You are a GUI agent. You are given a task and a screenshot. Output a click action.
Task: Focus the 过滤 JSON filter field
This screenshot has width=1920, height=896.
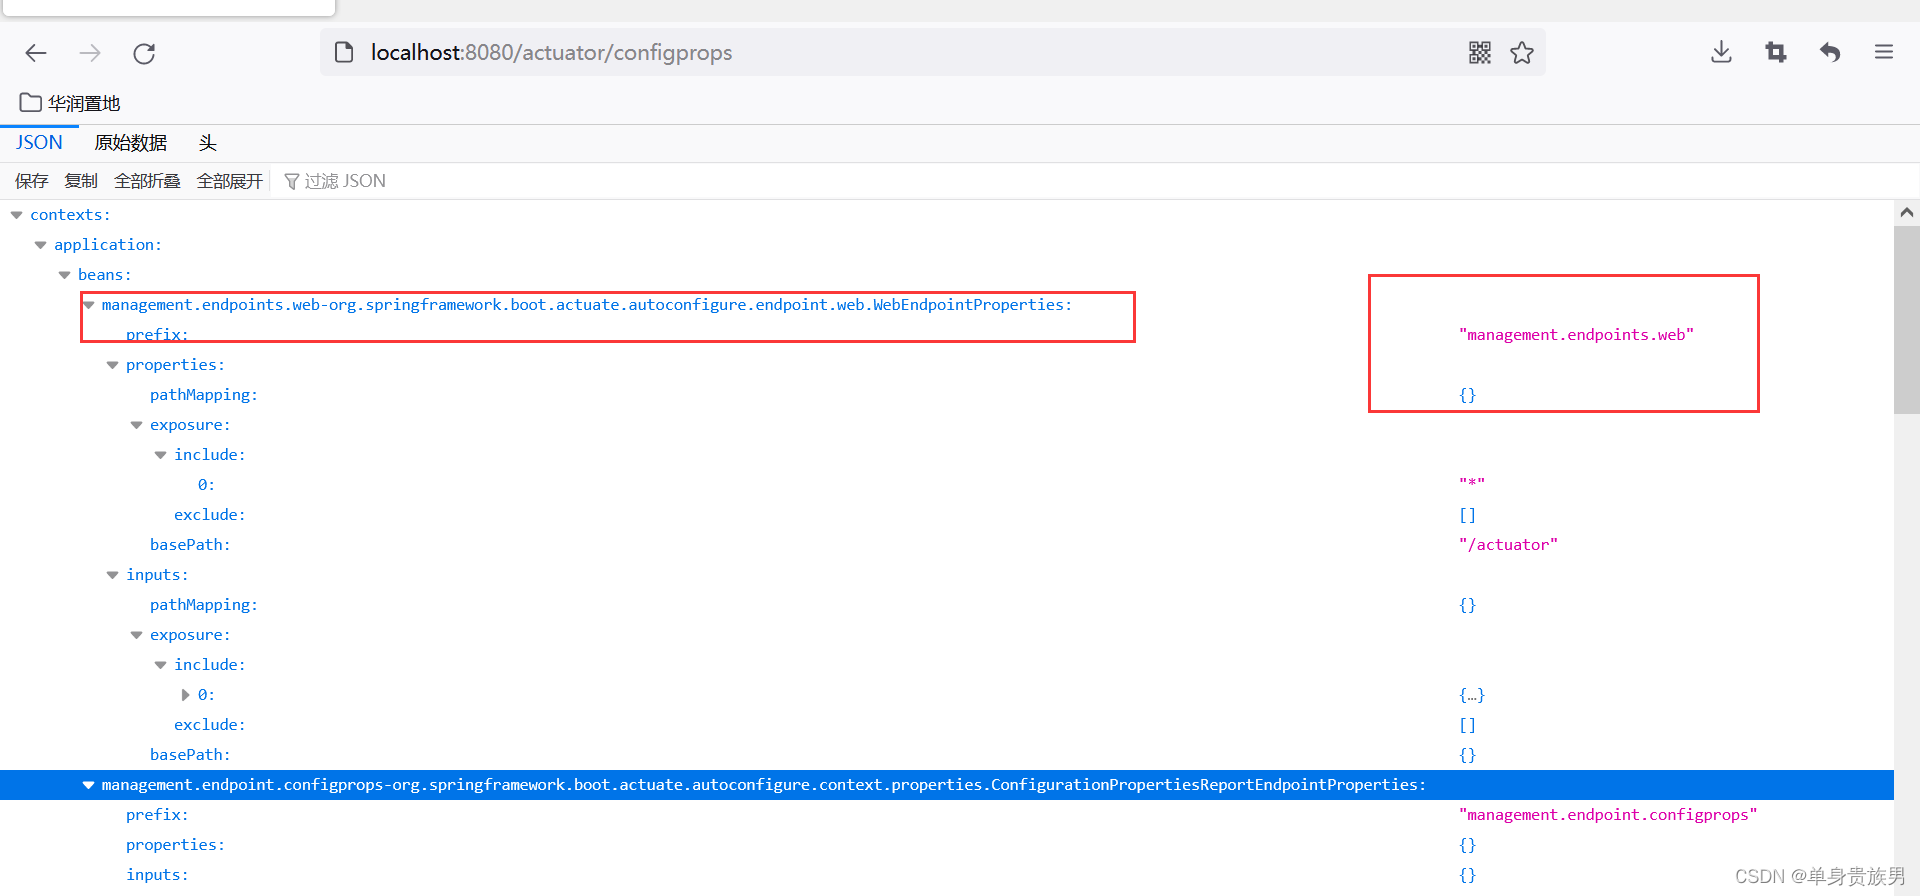point(345,181)
